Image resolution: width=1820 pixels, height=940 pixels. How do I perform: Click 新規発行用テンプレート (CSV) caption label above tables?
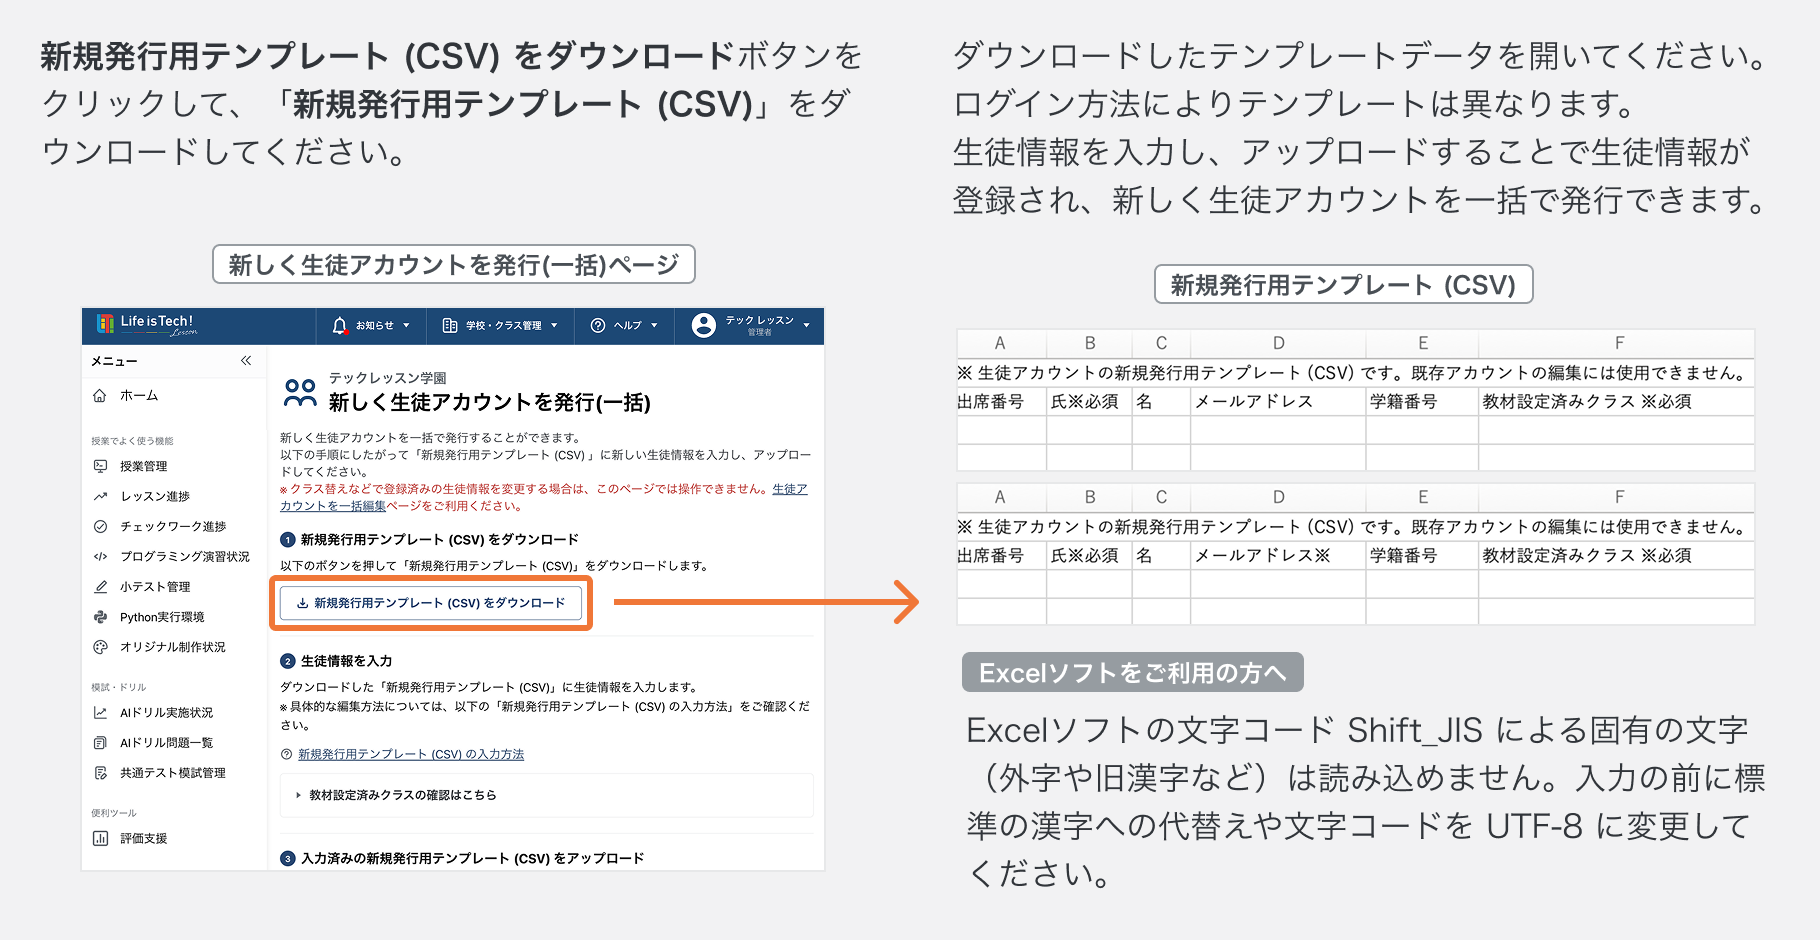[1343, 285]
